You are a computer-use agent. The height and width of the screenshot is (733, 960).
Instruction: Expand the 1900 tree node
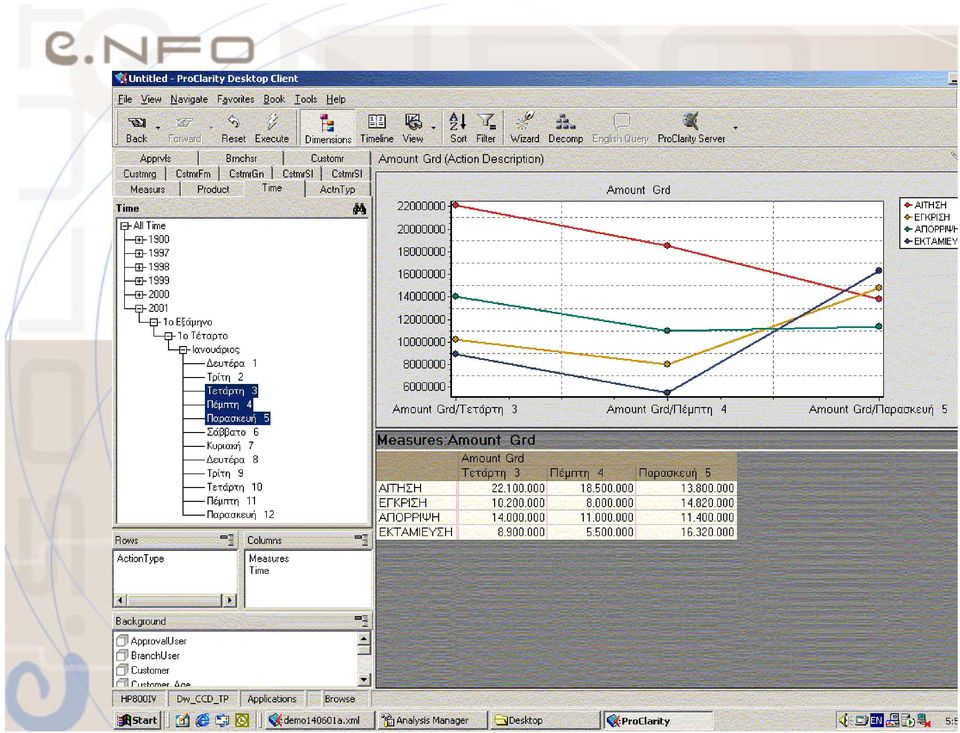click(x=139, y=240)
